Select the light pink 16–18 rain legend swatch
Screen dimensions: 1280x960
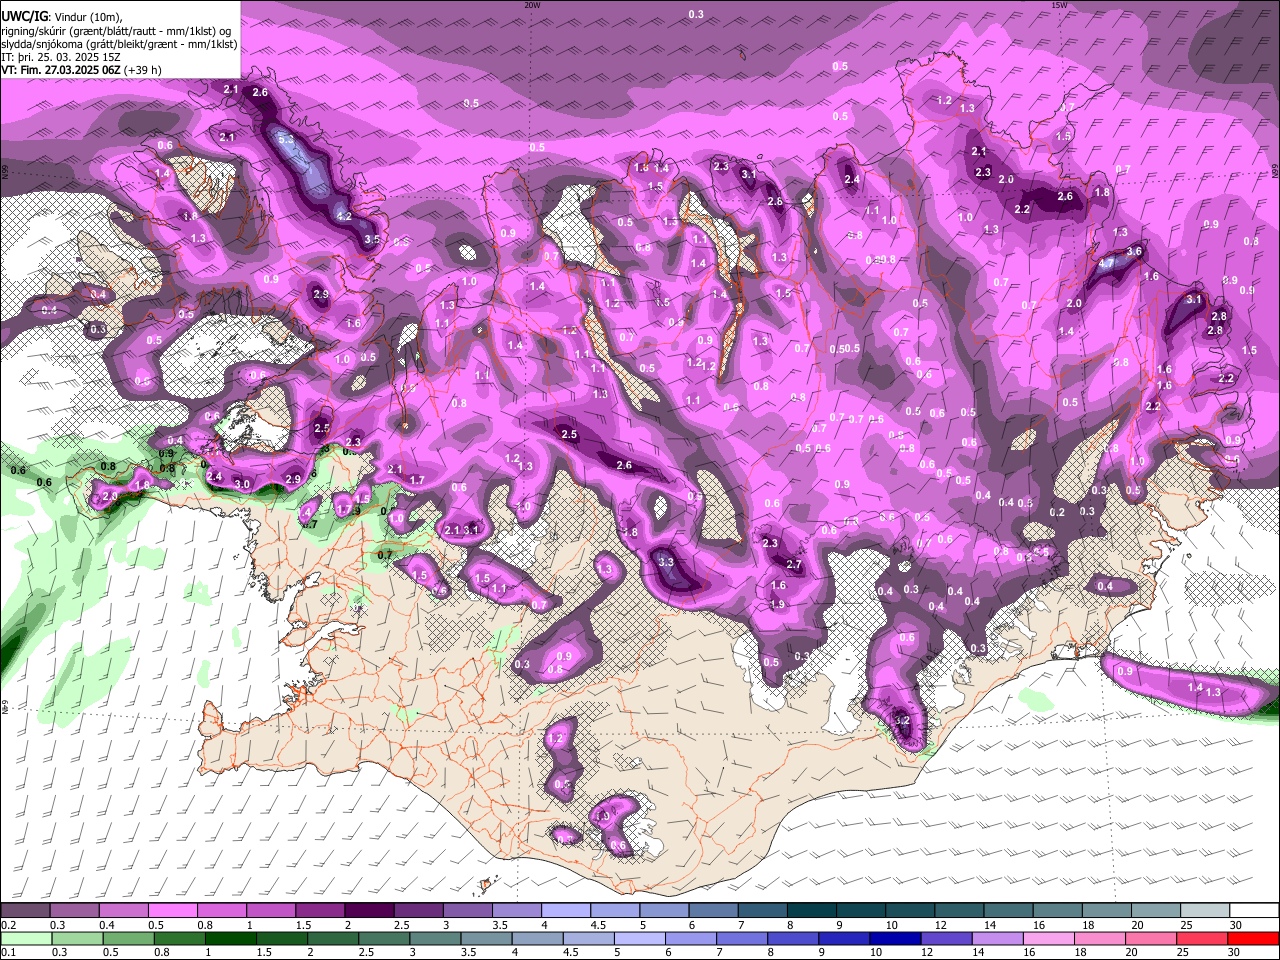[1050, 939]
